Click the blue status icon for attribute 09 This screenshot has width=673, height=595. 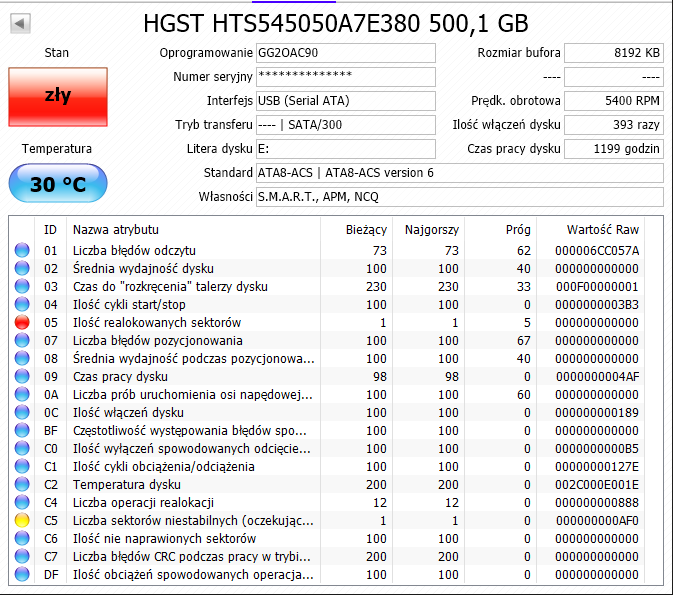[22, 376]
